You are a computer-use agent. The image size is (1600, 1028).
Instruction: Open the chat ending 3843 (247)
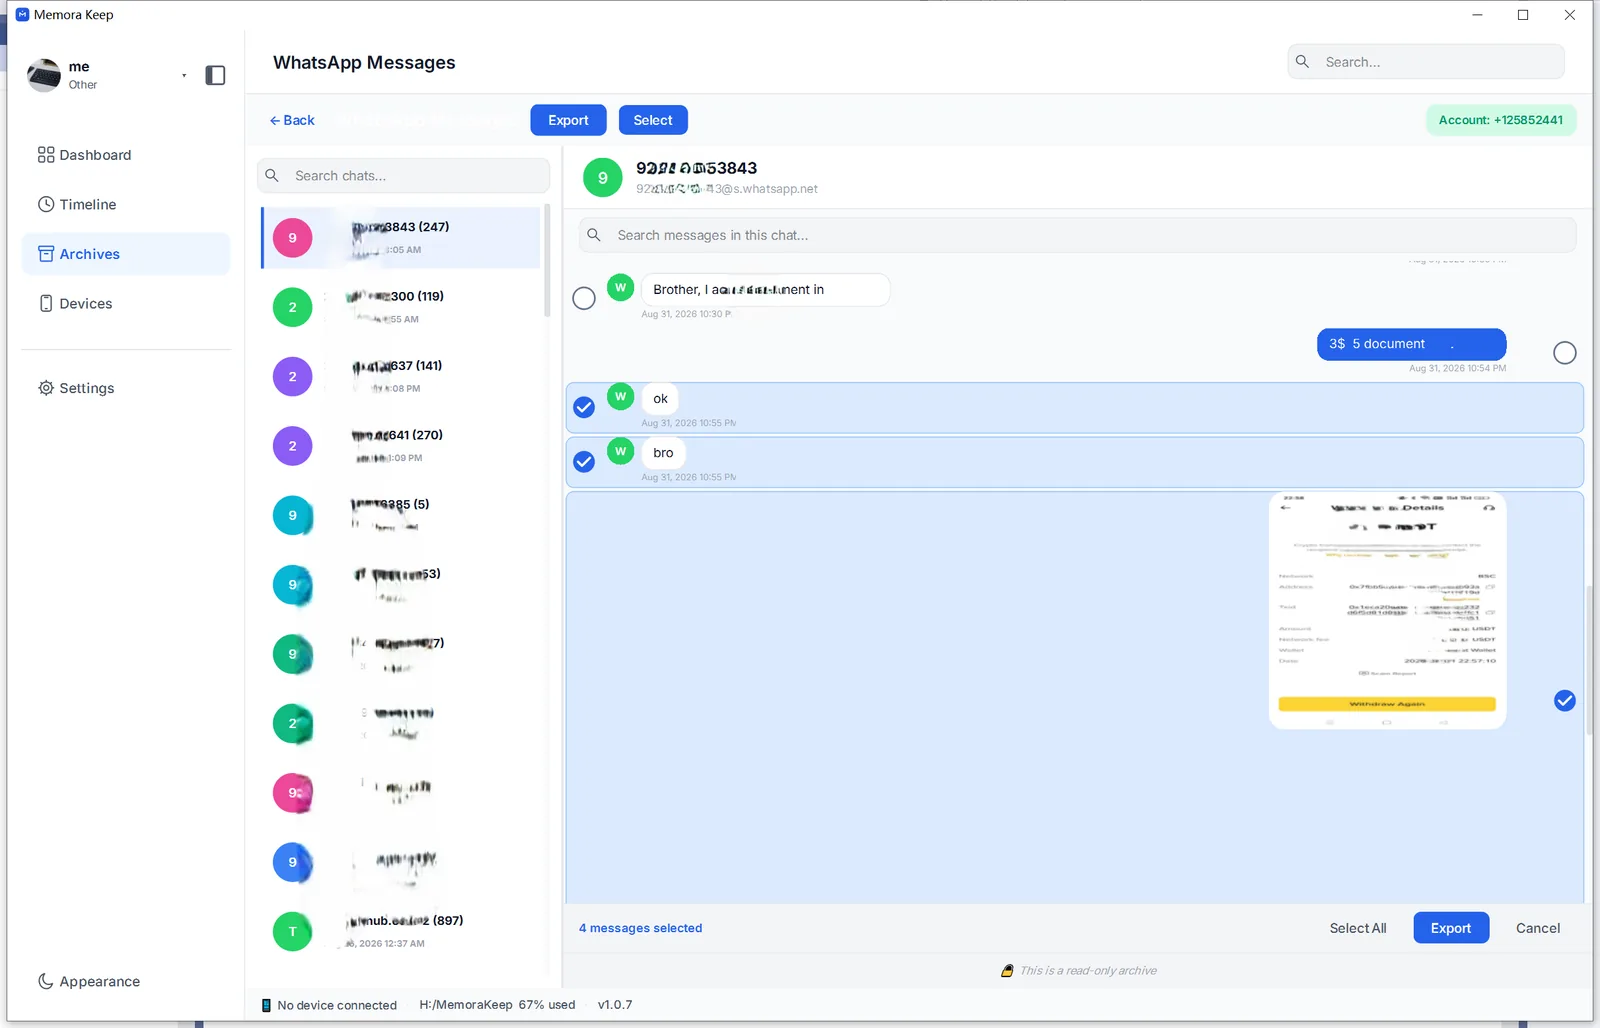(x=401, y=238)
